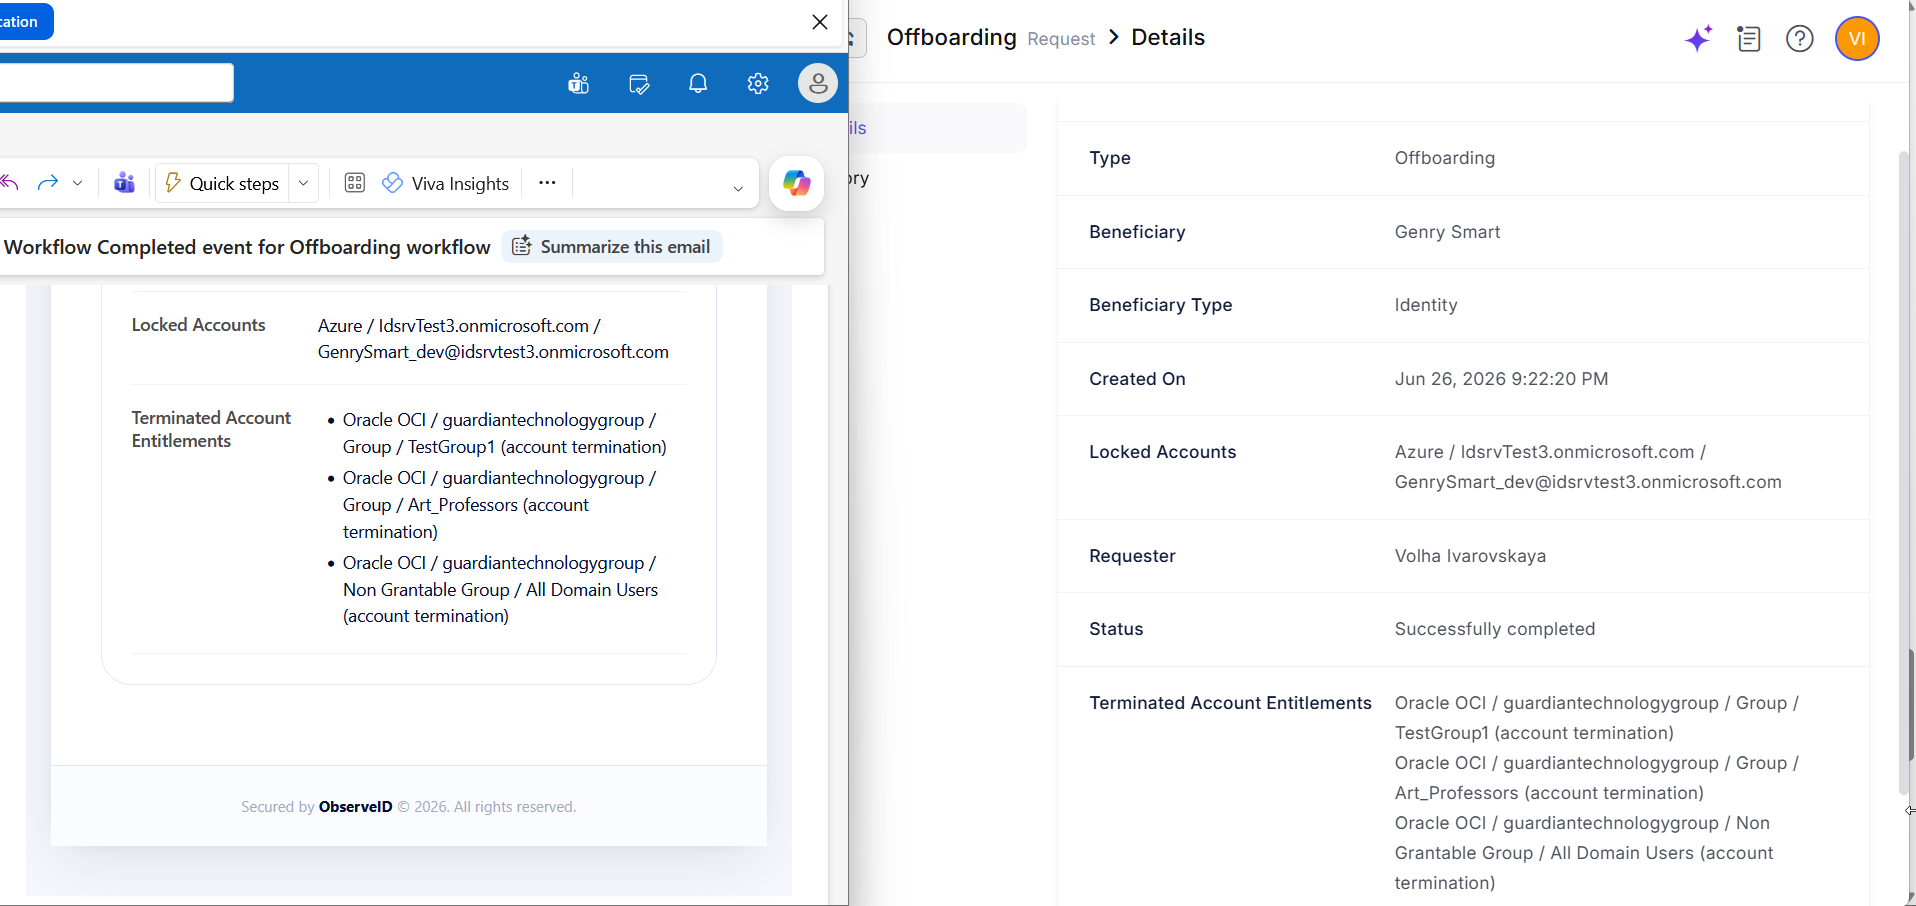
Task: Close the Outlook email popup window
Action: pyautogui.click(x=820, y=22)
